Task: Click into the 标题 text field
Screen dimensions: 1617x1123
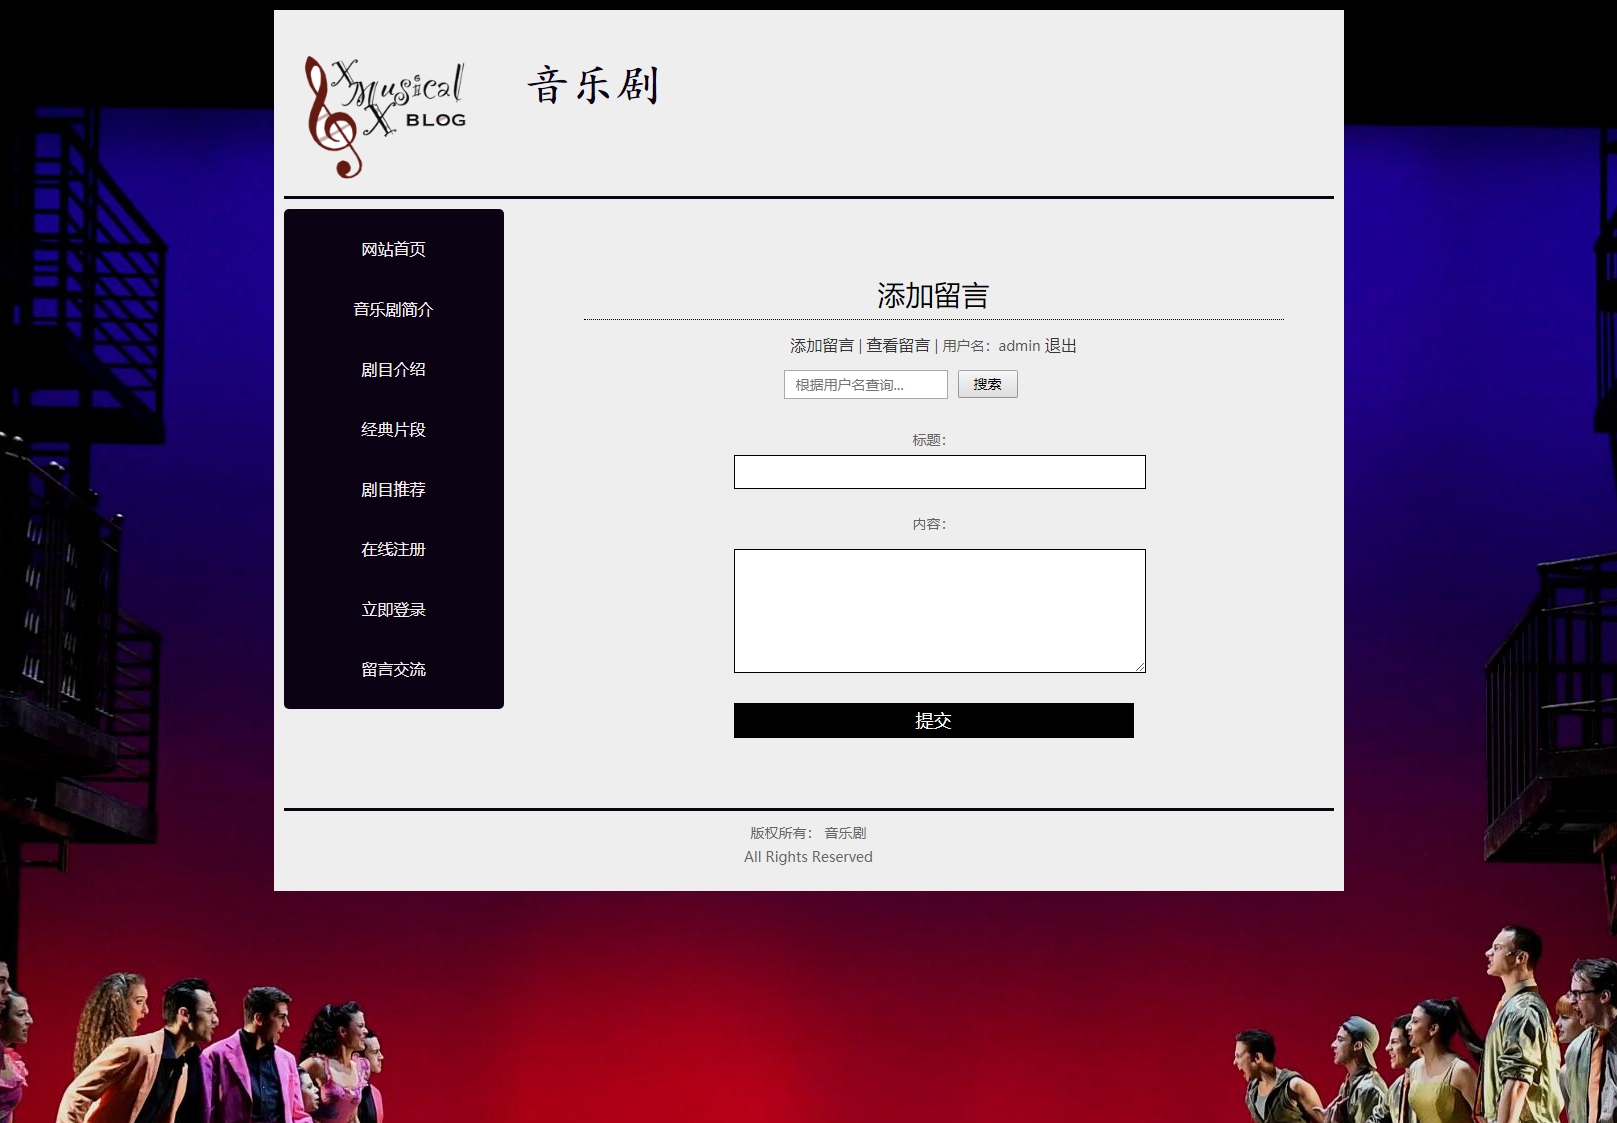Action: tap(939, 472)
